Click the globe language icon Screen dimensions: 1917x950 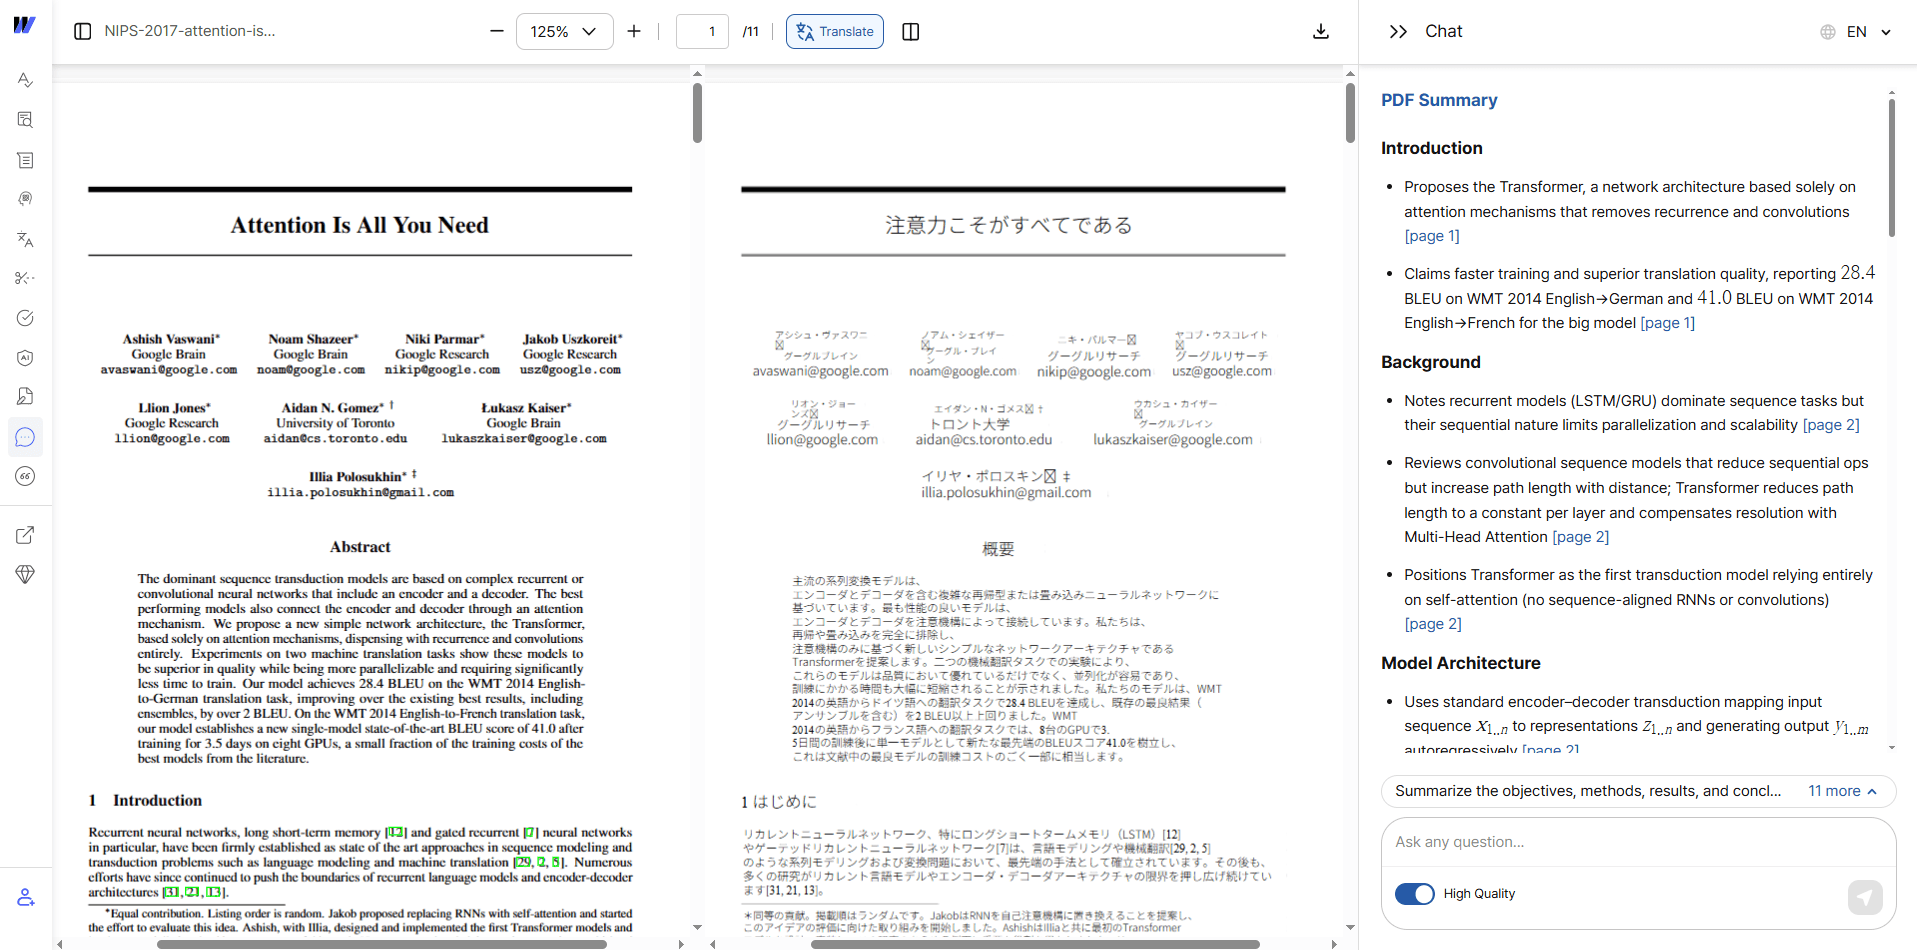click(x=1828, y=32)
